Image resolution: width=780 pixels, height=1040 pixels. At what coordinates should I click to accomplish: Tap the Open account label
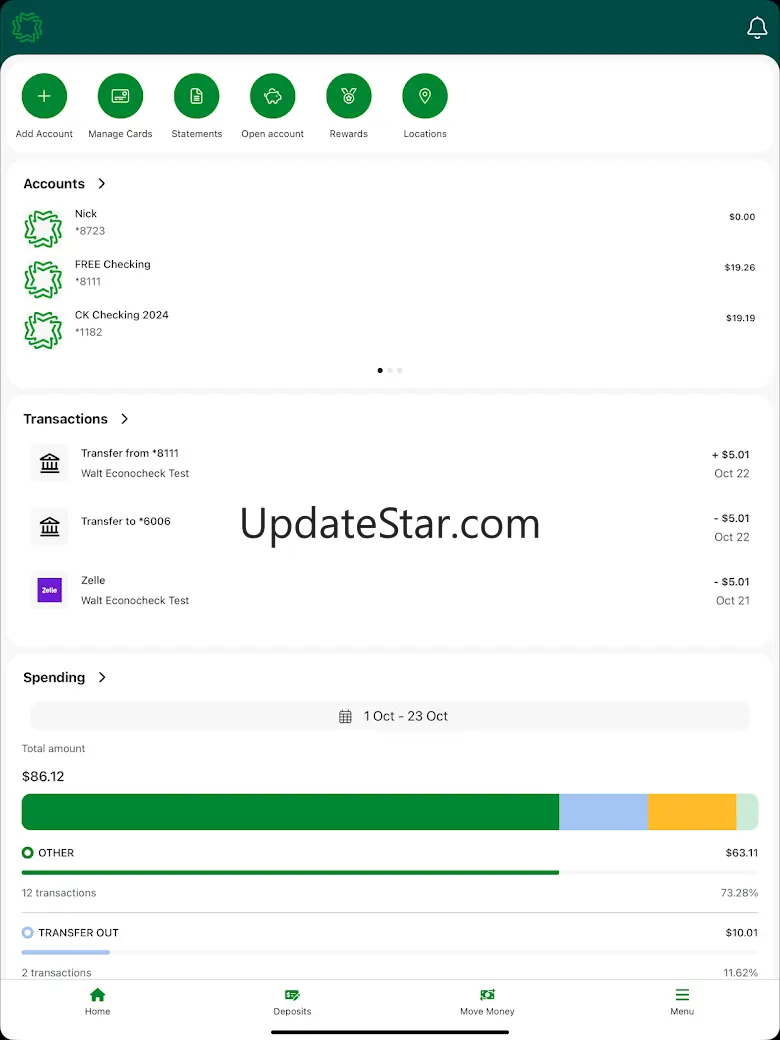(x=273, y=134)
